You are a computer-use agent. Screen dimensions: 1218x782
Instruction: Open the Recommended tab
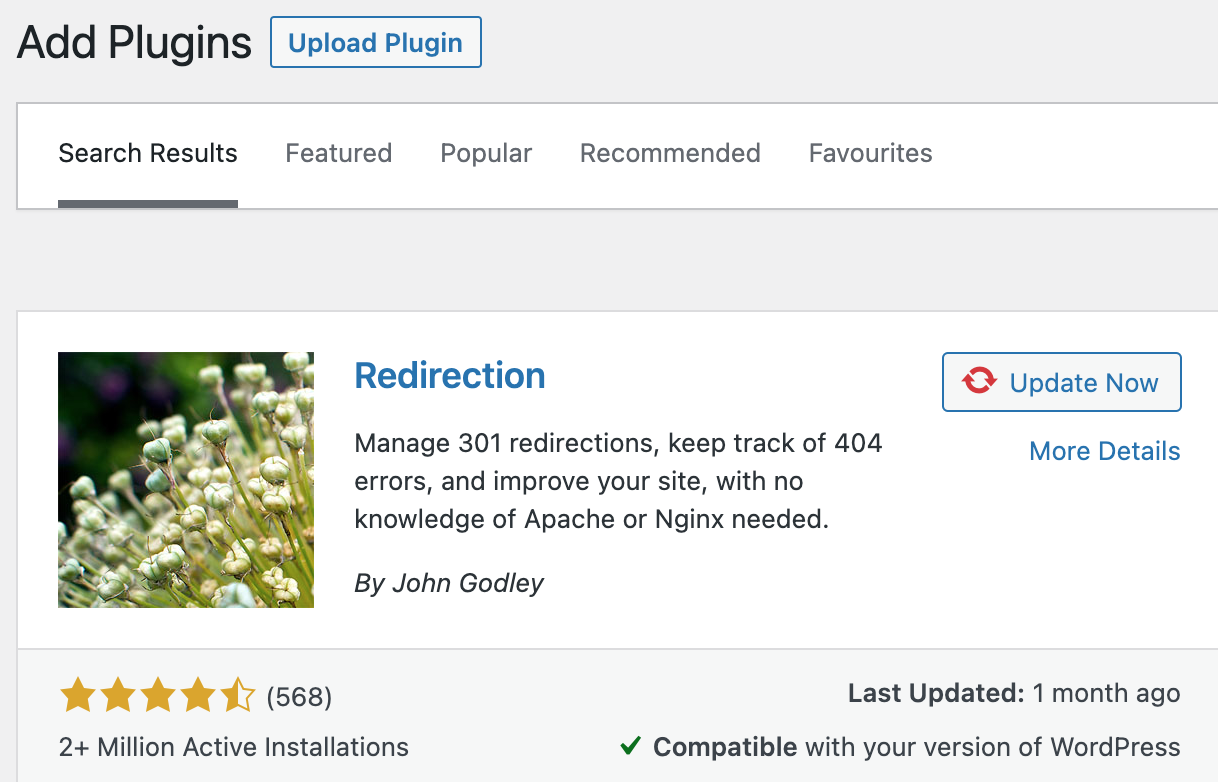pos(670,153)
